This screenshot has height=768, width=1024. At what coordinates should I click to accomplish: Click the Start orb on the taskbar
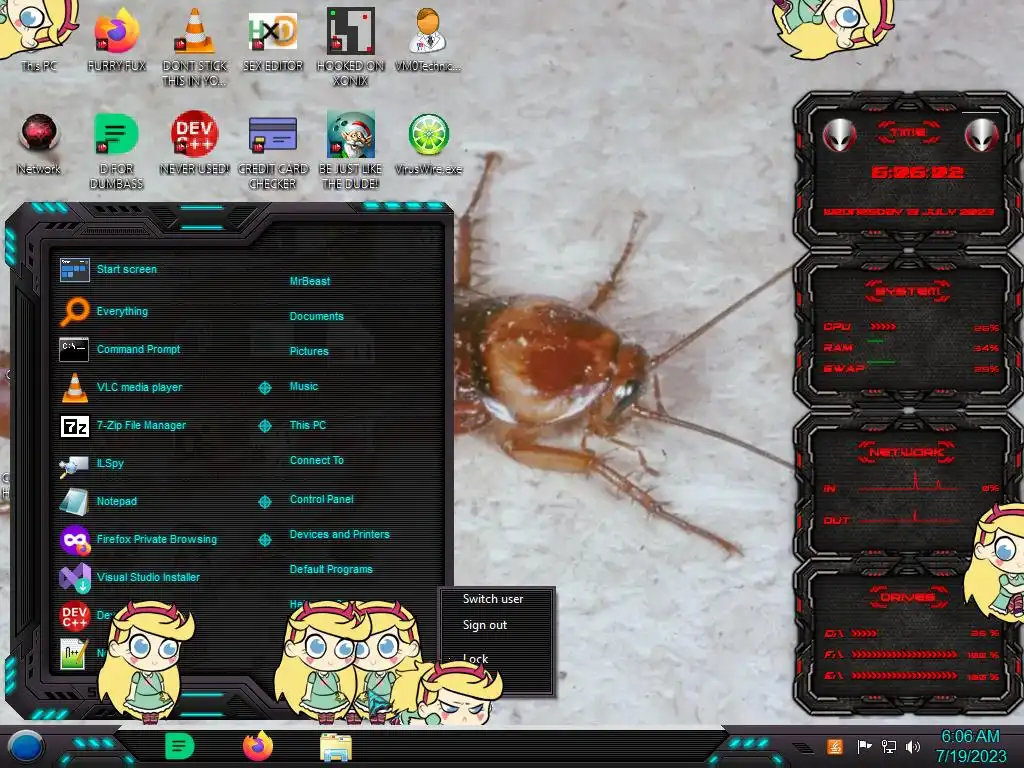25,747
